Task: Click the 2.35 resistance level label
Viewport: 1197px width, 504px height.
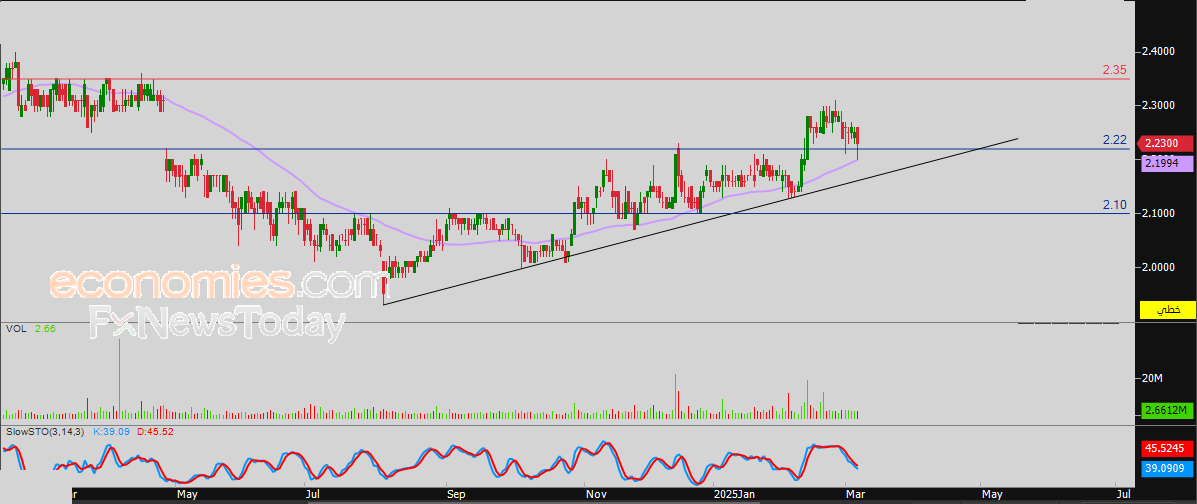Action: click(1115, 69)
